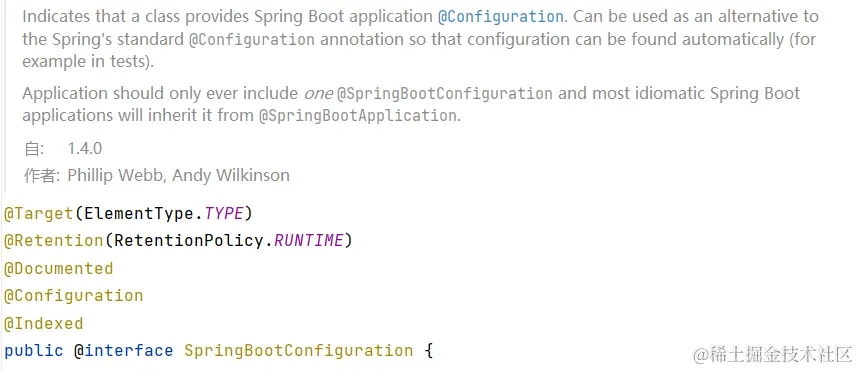Click @SpringBootApplication in the doc comment

point(357,116)
